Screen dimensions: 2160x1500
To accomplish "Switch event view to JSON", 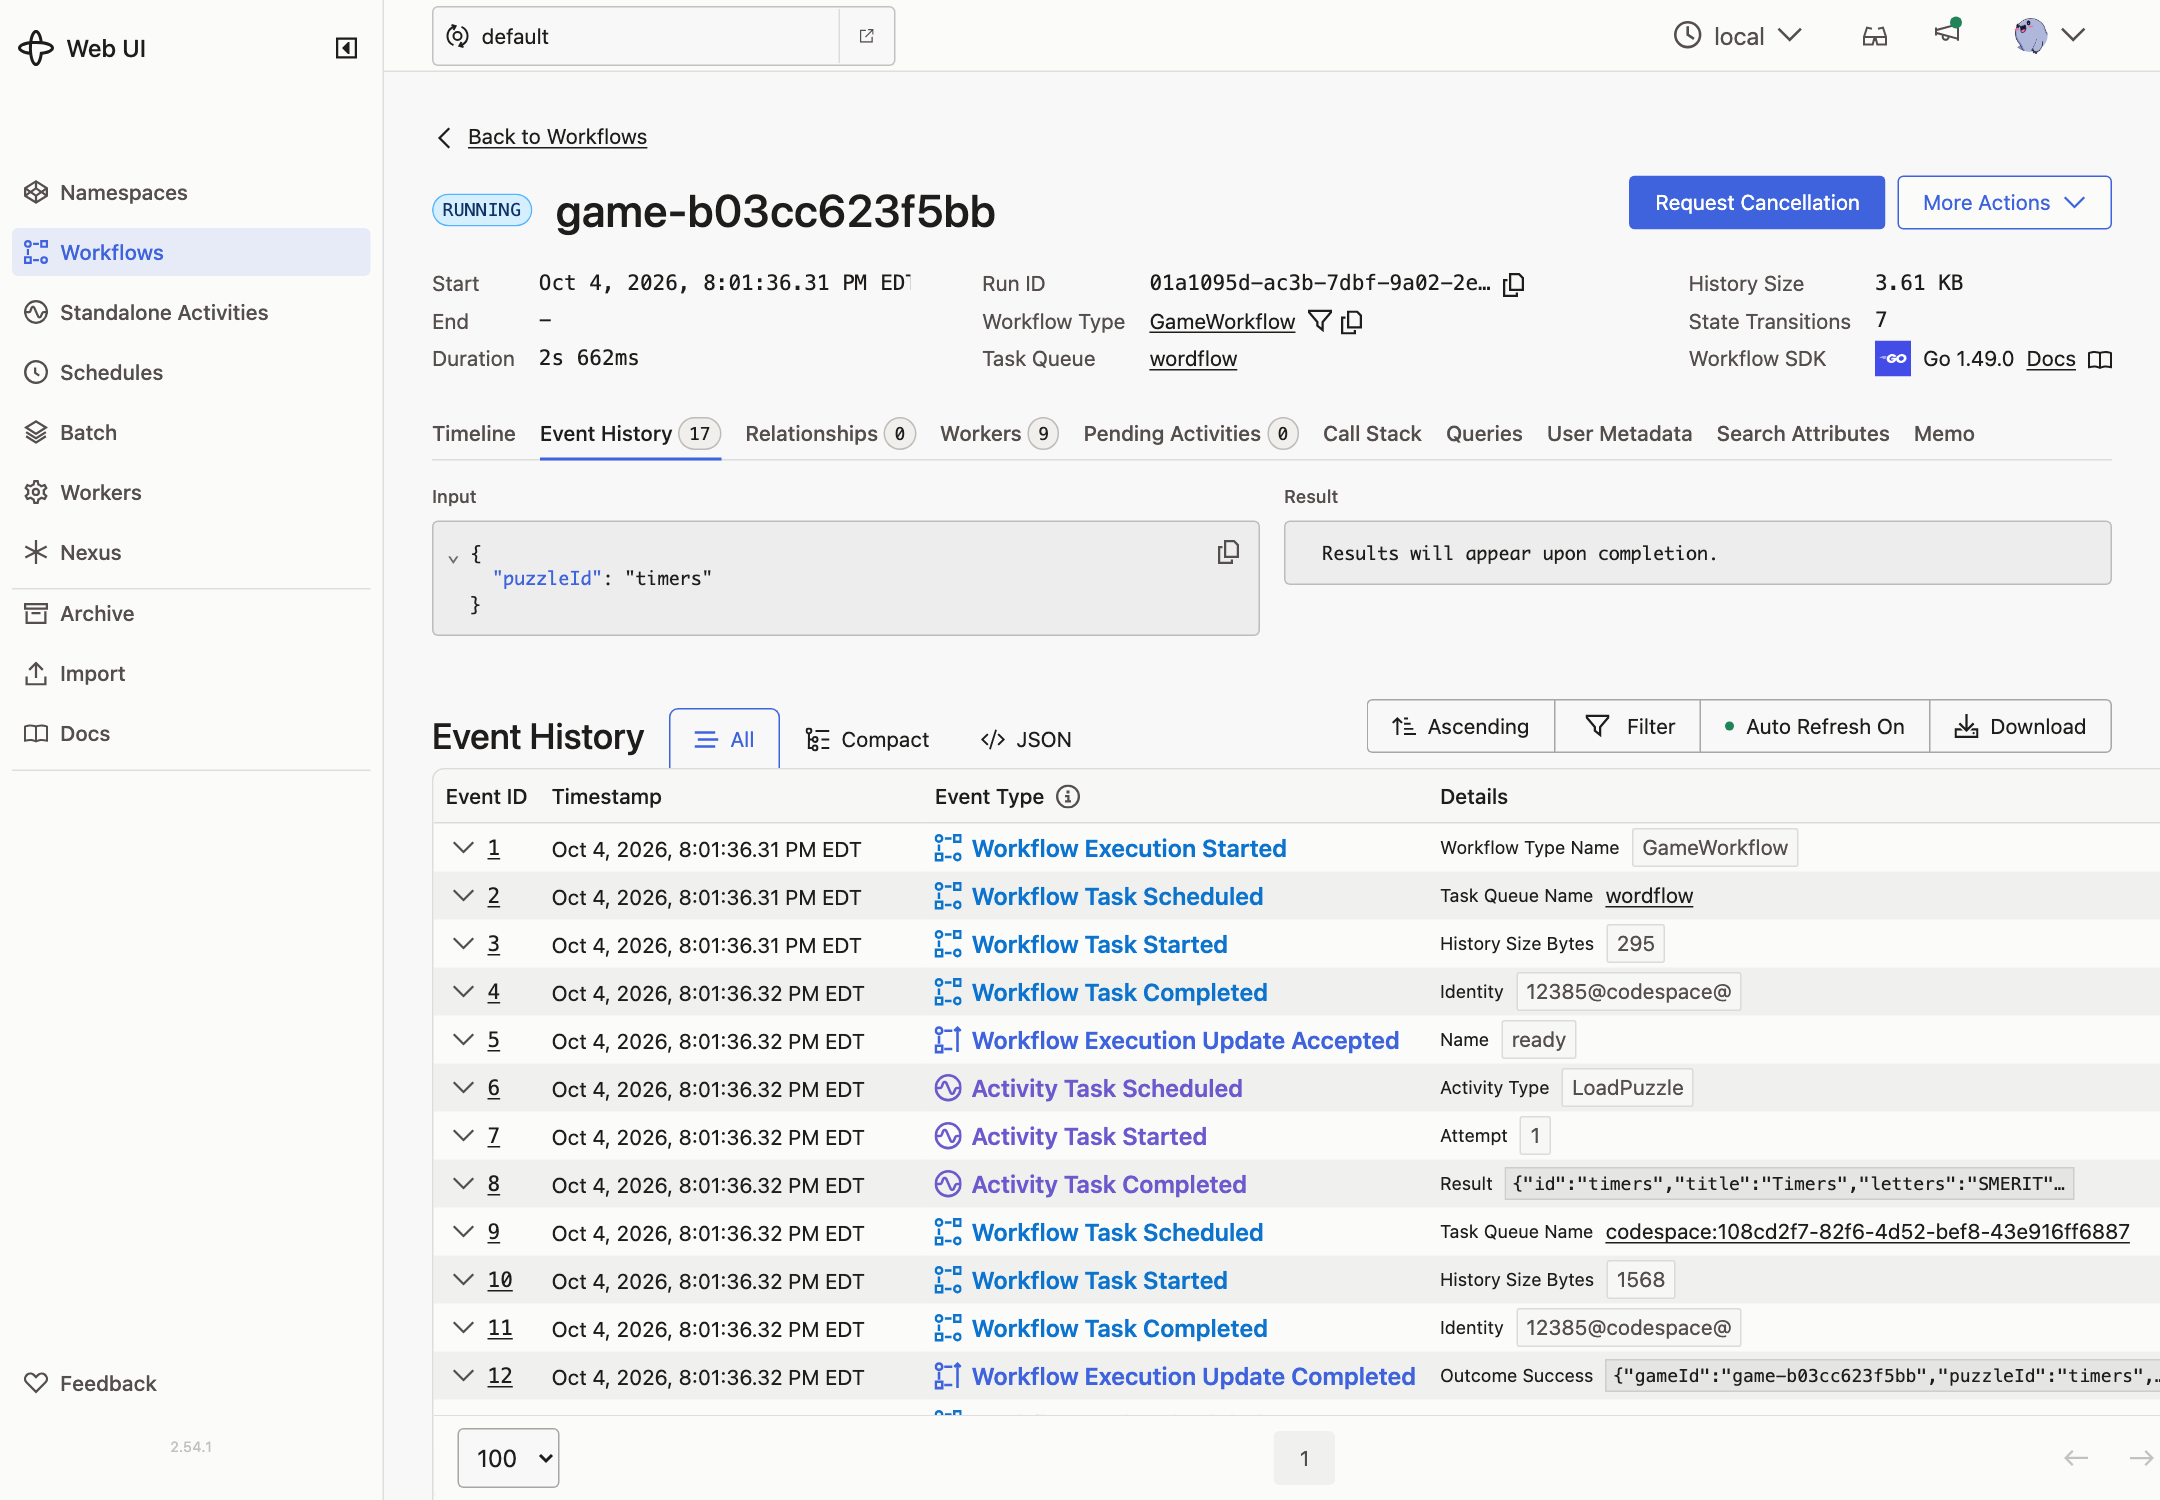I will coord(1026,739).
